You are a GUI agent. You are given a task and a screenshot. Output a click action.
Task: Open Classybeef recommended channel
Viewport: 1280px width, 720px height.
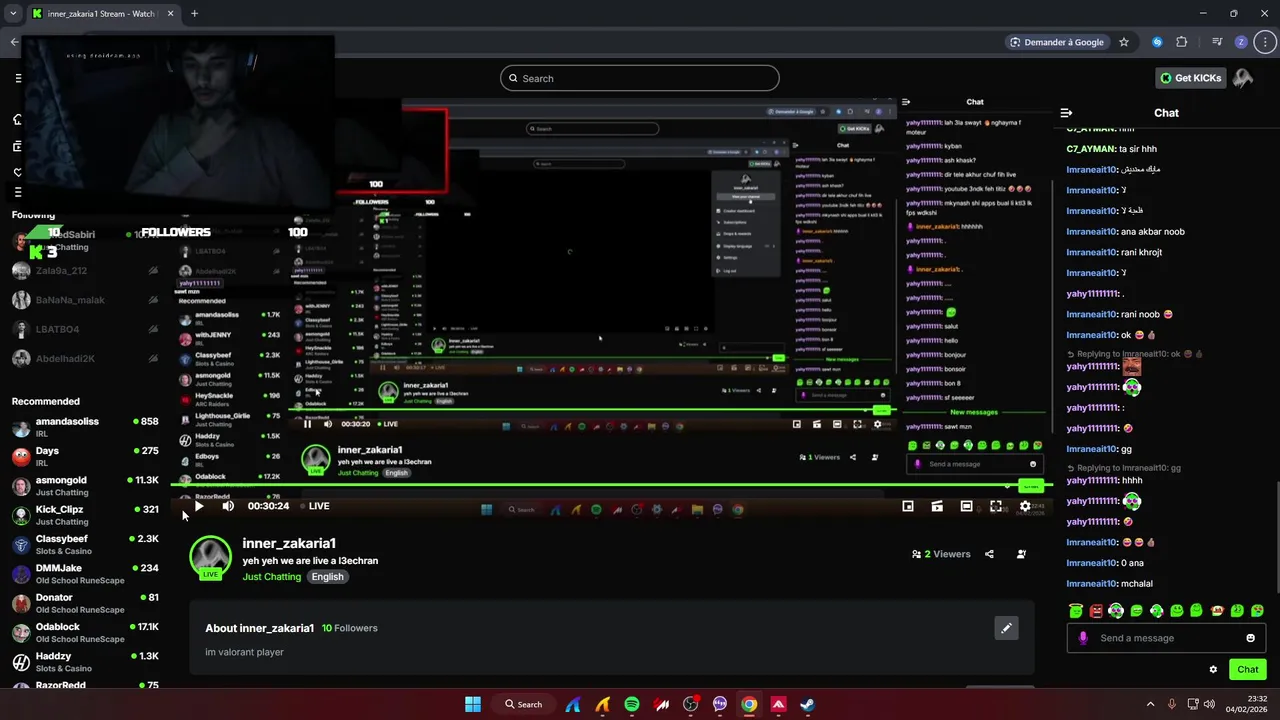coord(85,545)
